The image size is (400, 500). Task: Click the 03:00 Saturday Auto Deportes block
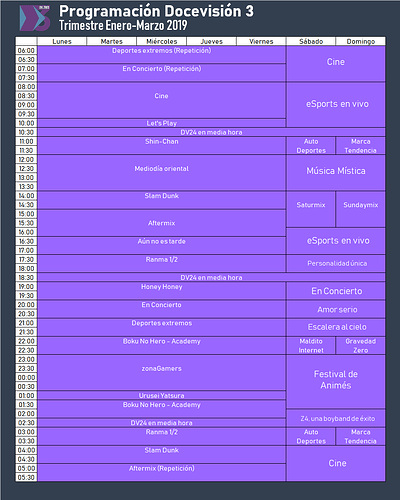[x=311, y=436]
